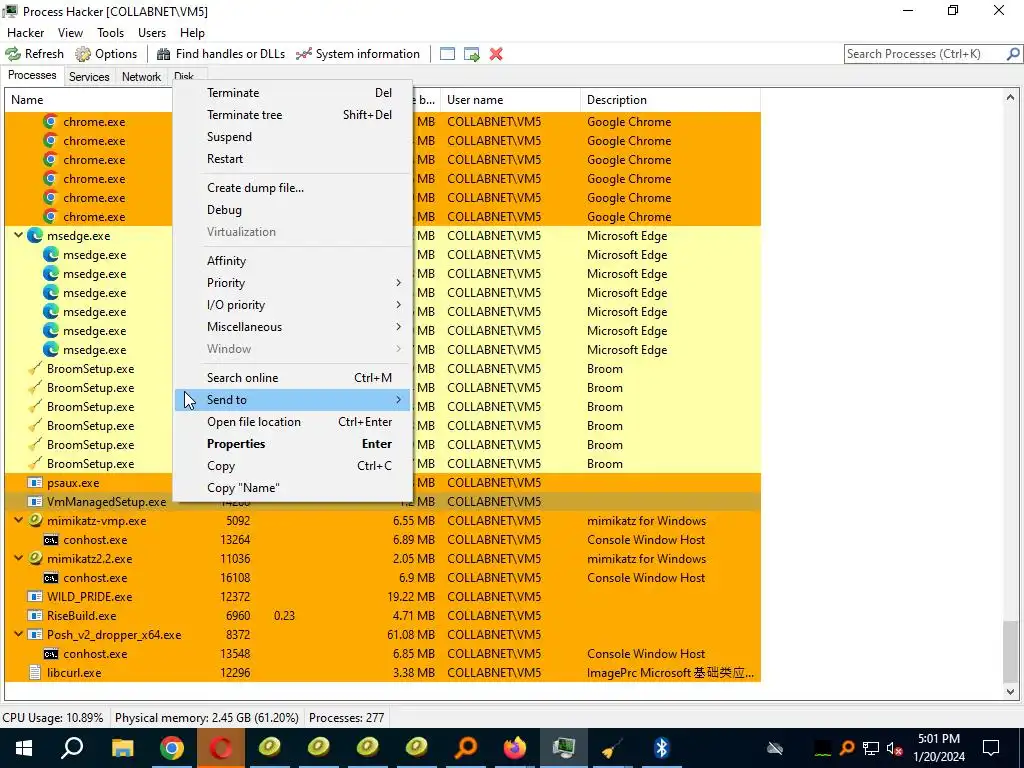This screenshot has width=1024, height=768.
Task: Choose Terminate from context menu
Action: (293, 93)
